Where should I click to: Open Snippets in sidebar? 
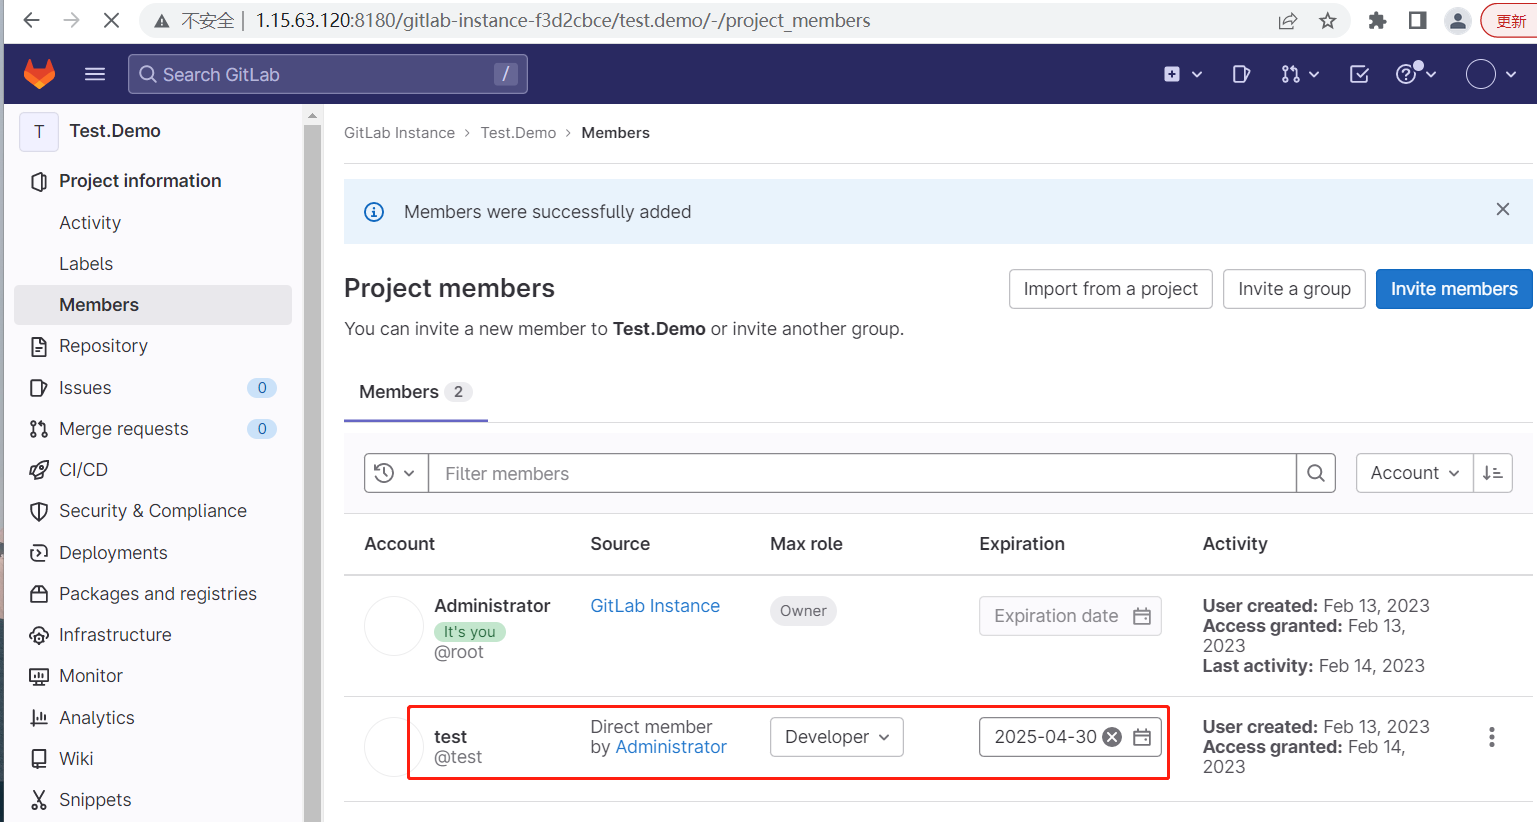95,800
